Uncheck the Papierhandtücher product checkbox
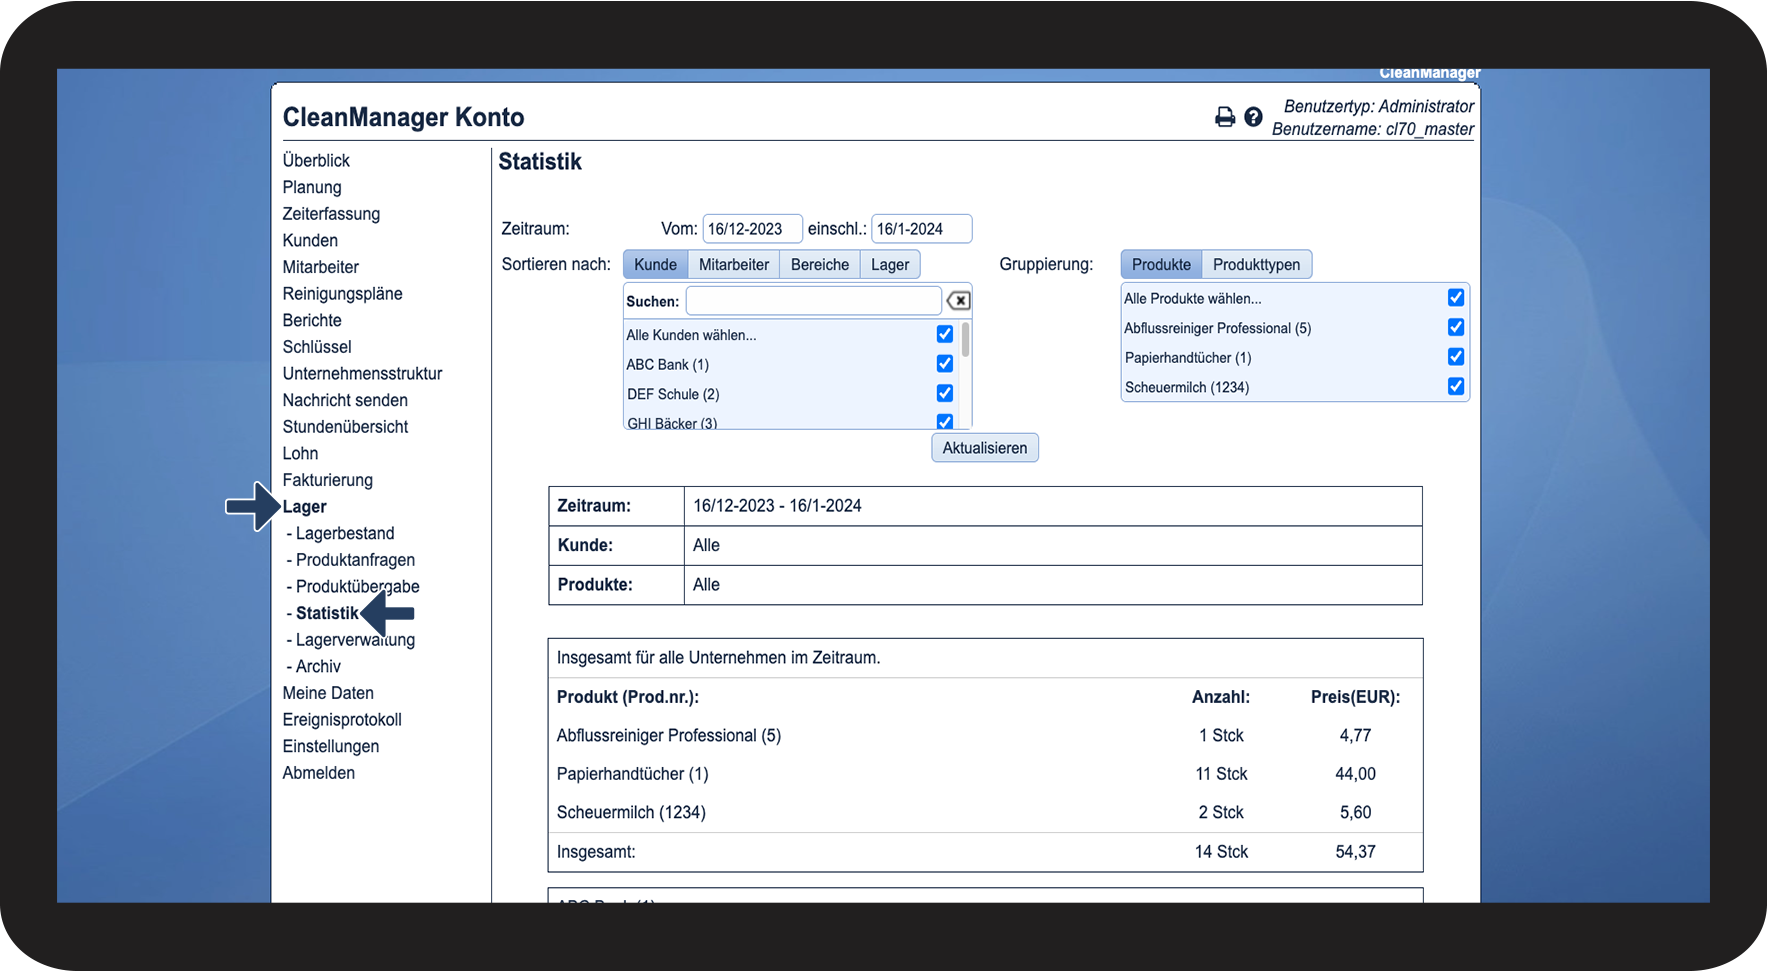Image resolution: width=1767 pixels, height=971 pixels. (x=1455, y=357)
